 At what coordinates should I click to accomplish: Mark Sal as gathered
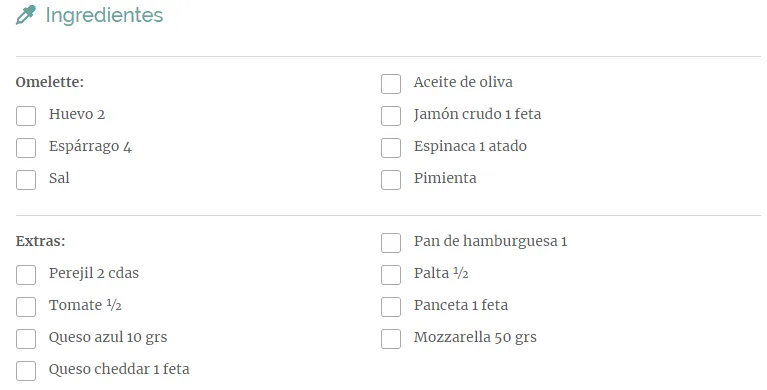click(x=26, y=180)
